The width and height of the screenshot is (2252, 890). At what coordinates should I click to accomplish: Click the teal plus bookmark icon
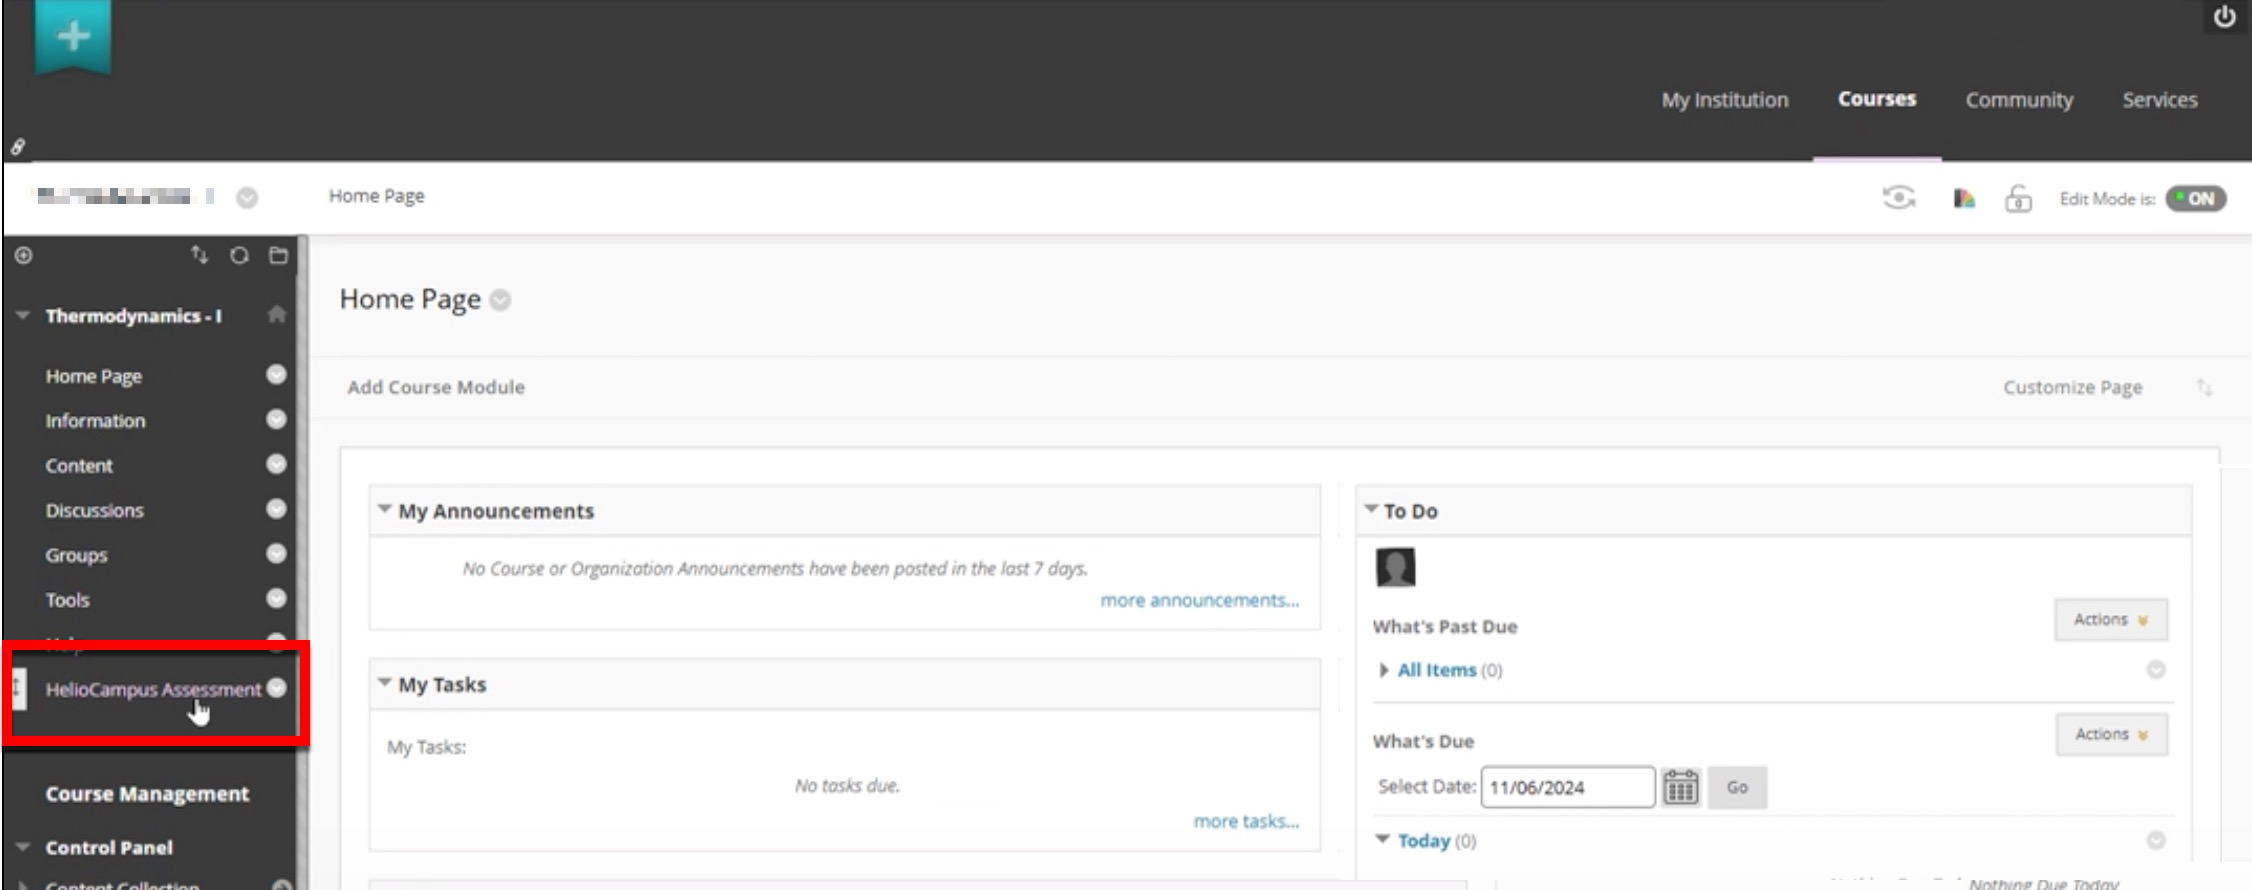point(72,37)
